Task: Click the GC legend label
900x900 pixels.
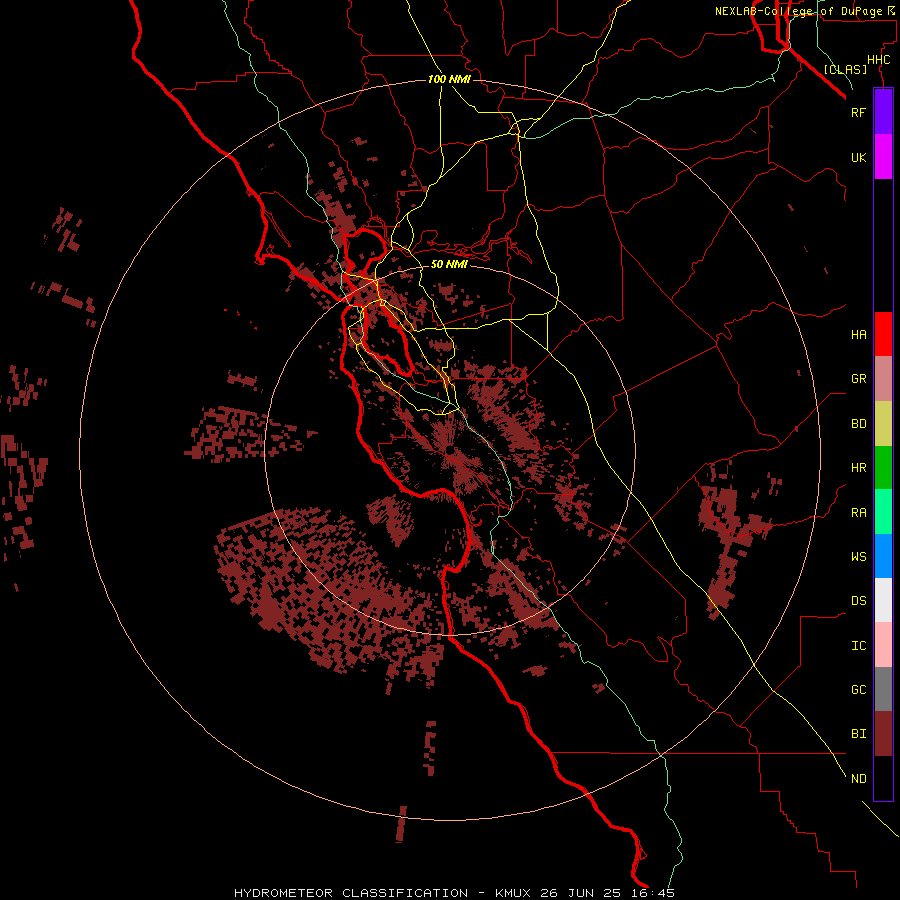Action: click(x=858, y=689)
